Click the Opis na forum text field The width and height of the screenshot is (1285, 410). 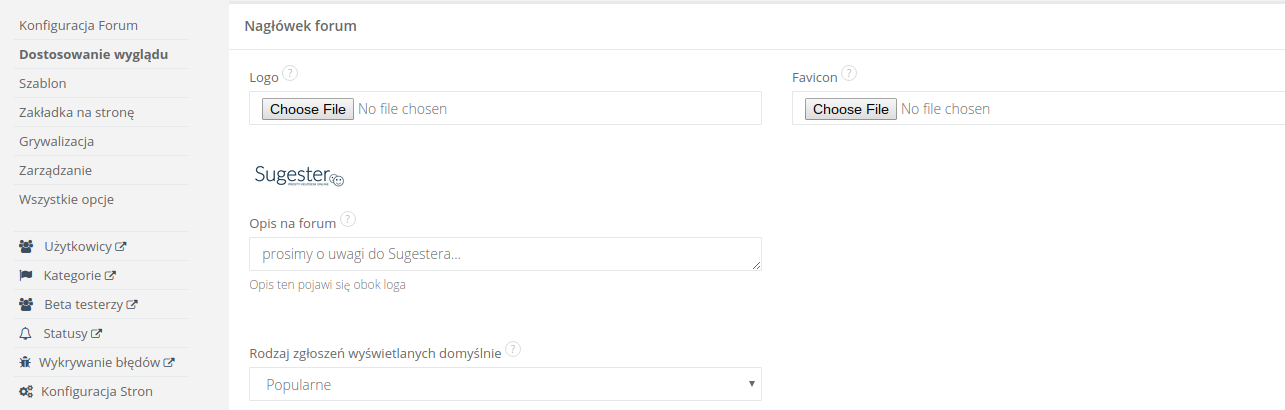point(505,254)
